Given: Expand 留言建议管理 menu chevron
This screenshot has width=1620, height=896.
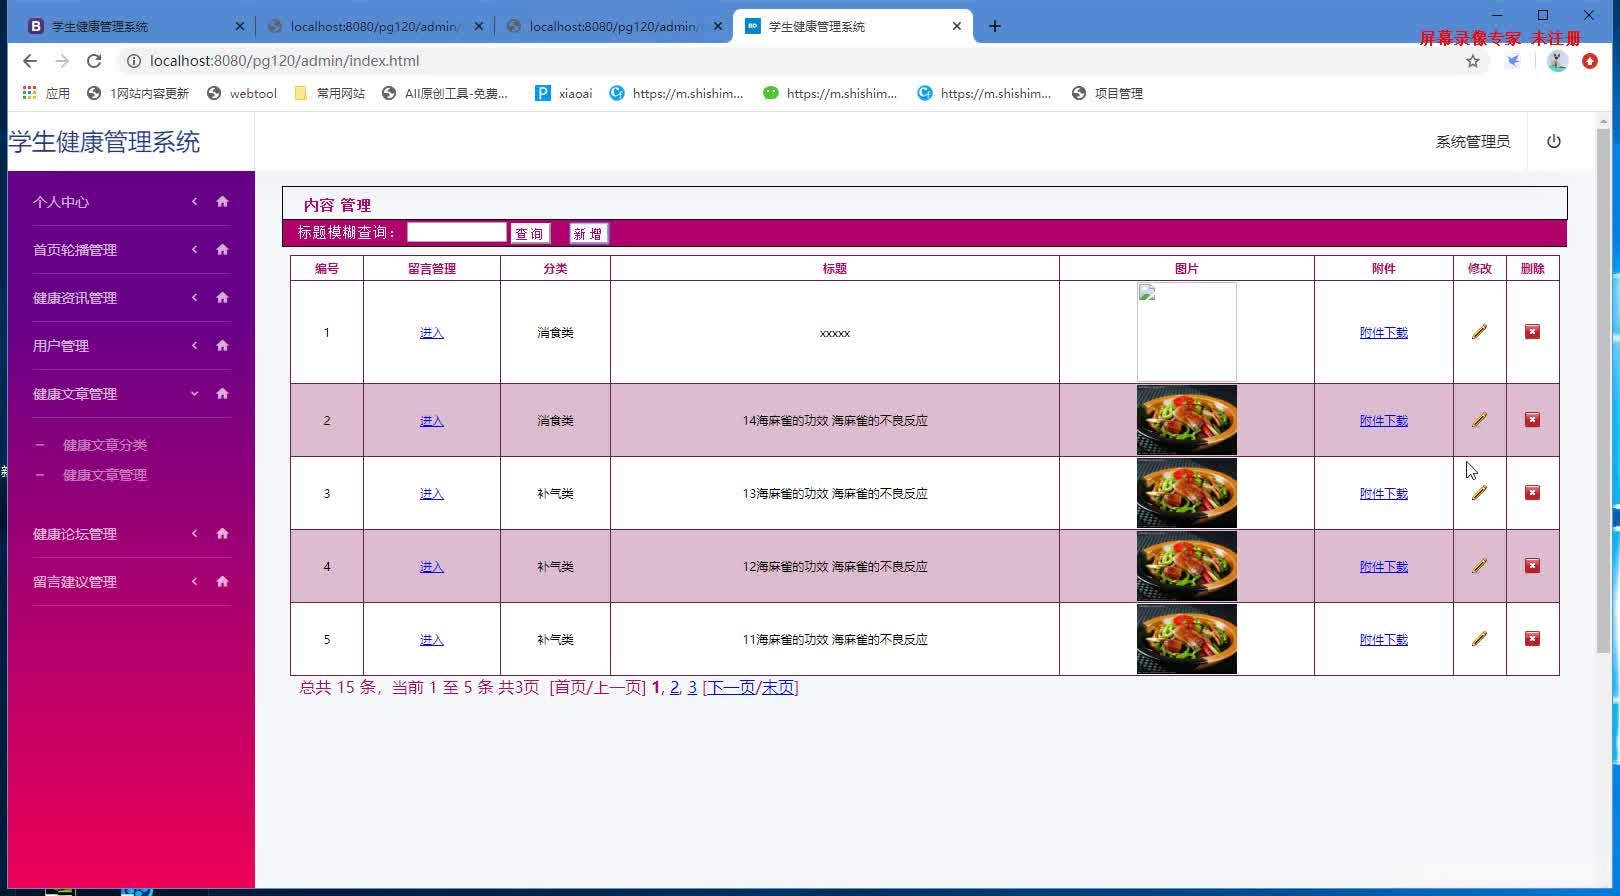Looking at the screenshot, I should (x=194, y=581).
